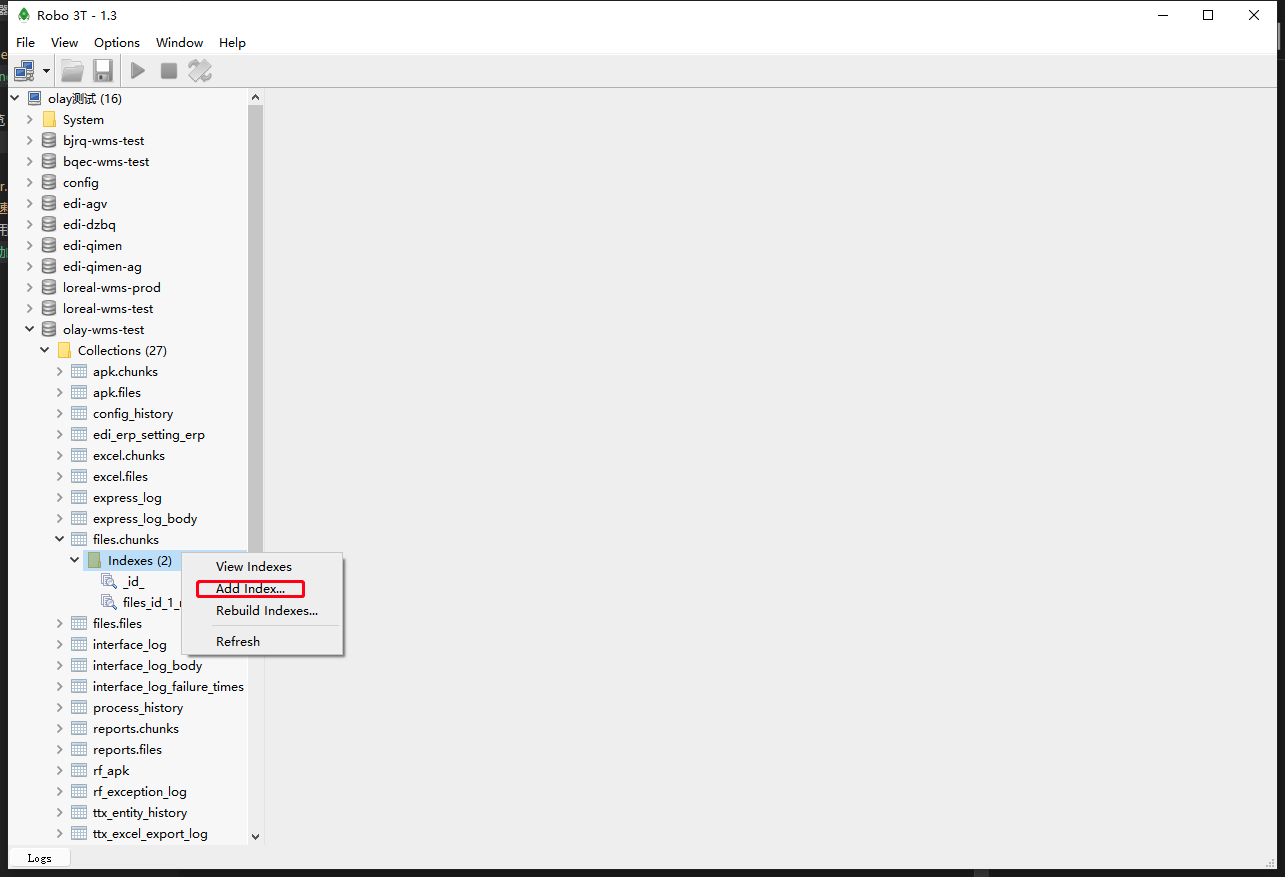Open the Help menu
Viewport: 1285px width, 877px height.
pyautogui.click(x=233, y=43)
